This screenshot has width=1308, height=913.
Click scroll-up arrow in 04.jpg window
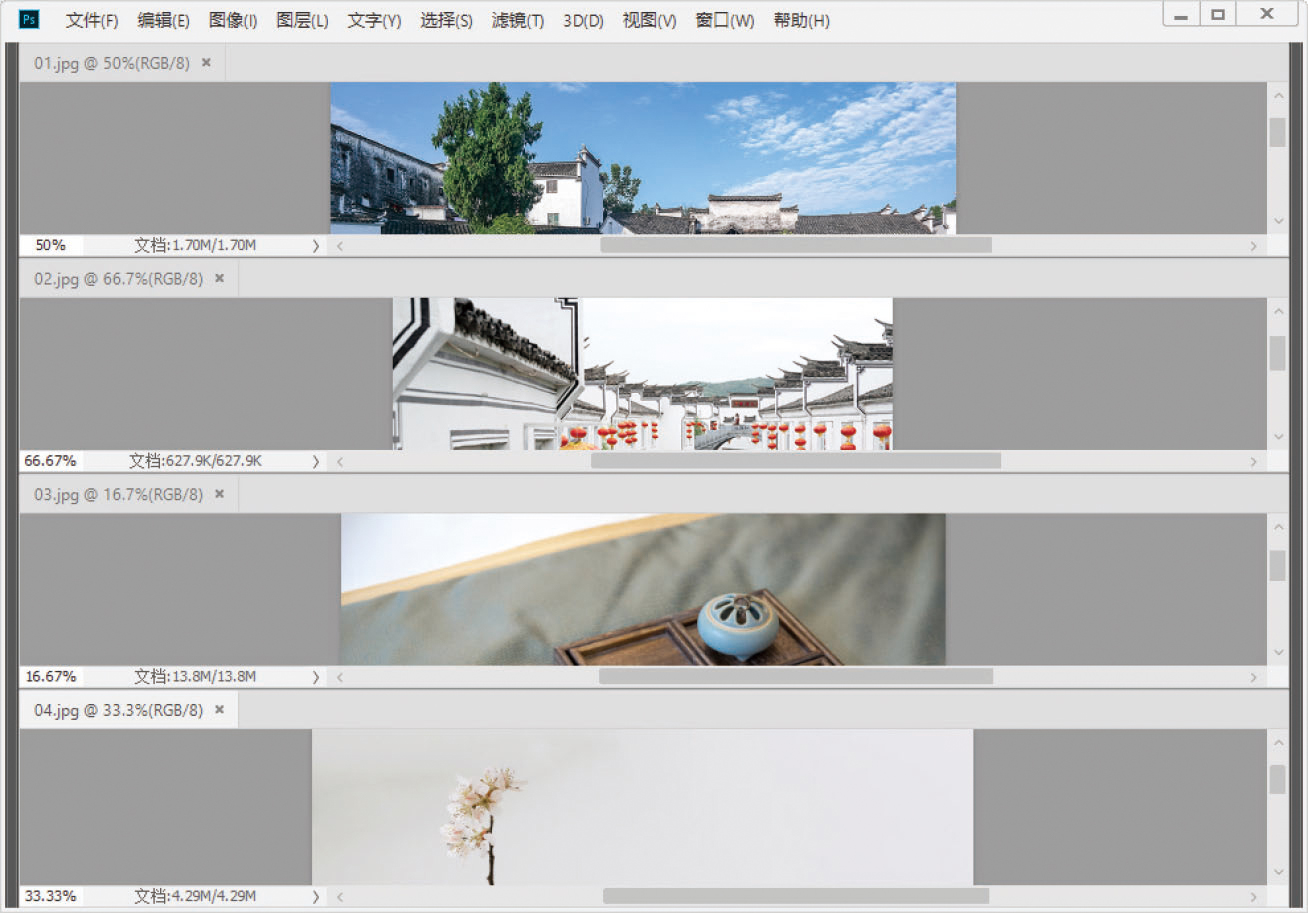(1277, 742)
